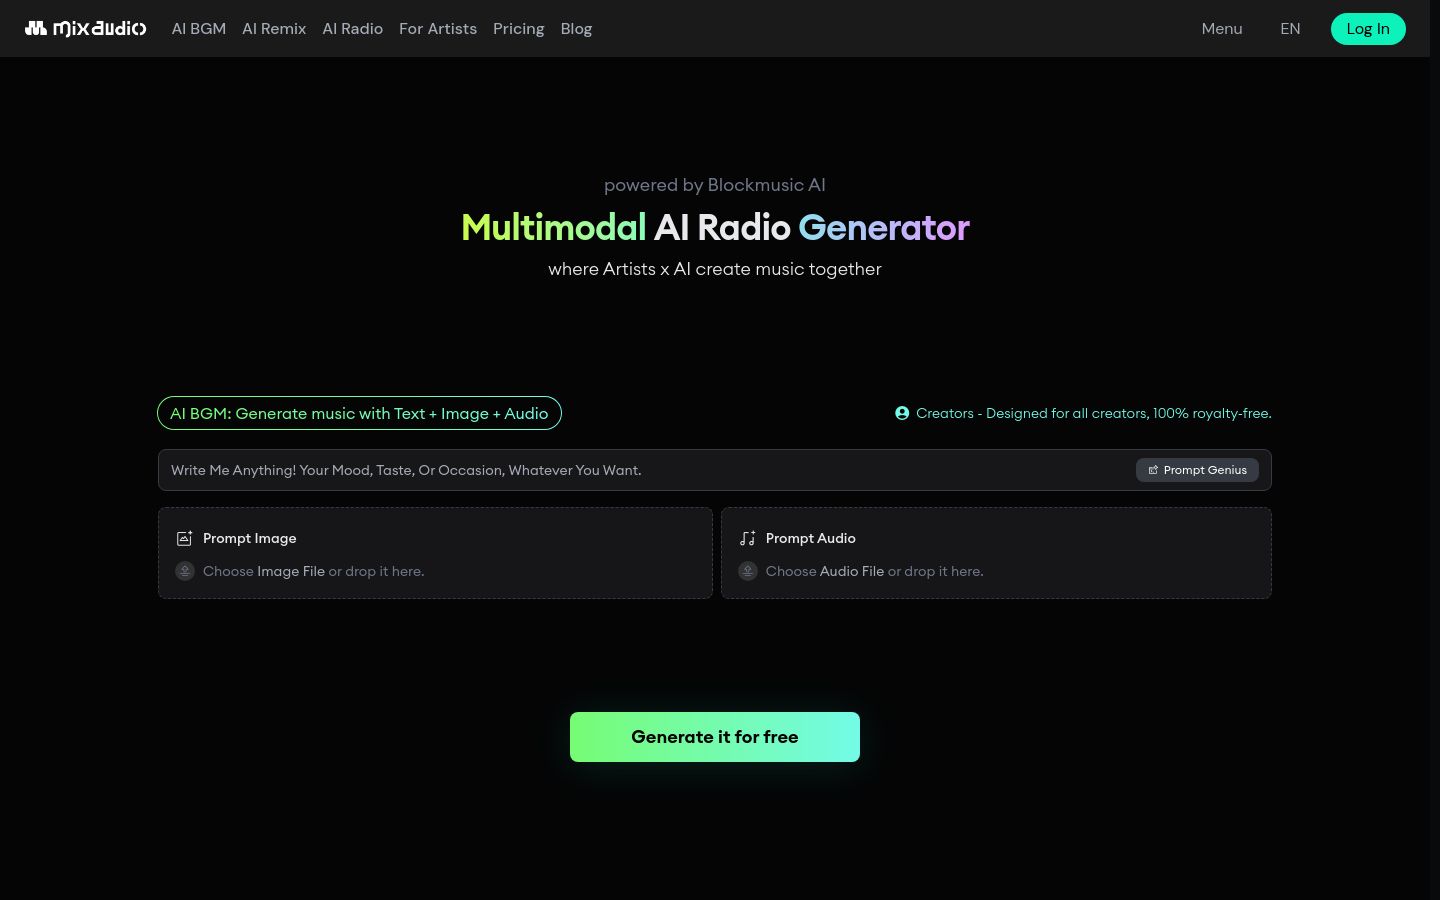Choose Audio File link
The height and width of the screenshot is (900, 1440).
[x=852, y=571]
